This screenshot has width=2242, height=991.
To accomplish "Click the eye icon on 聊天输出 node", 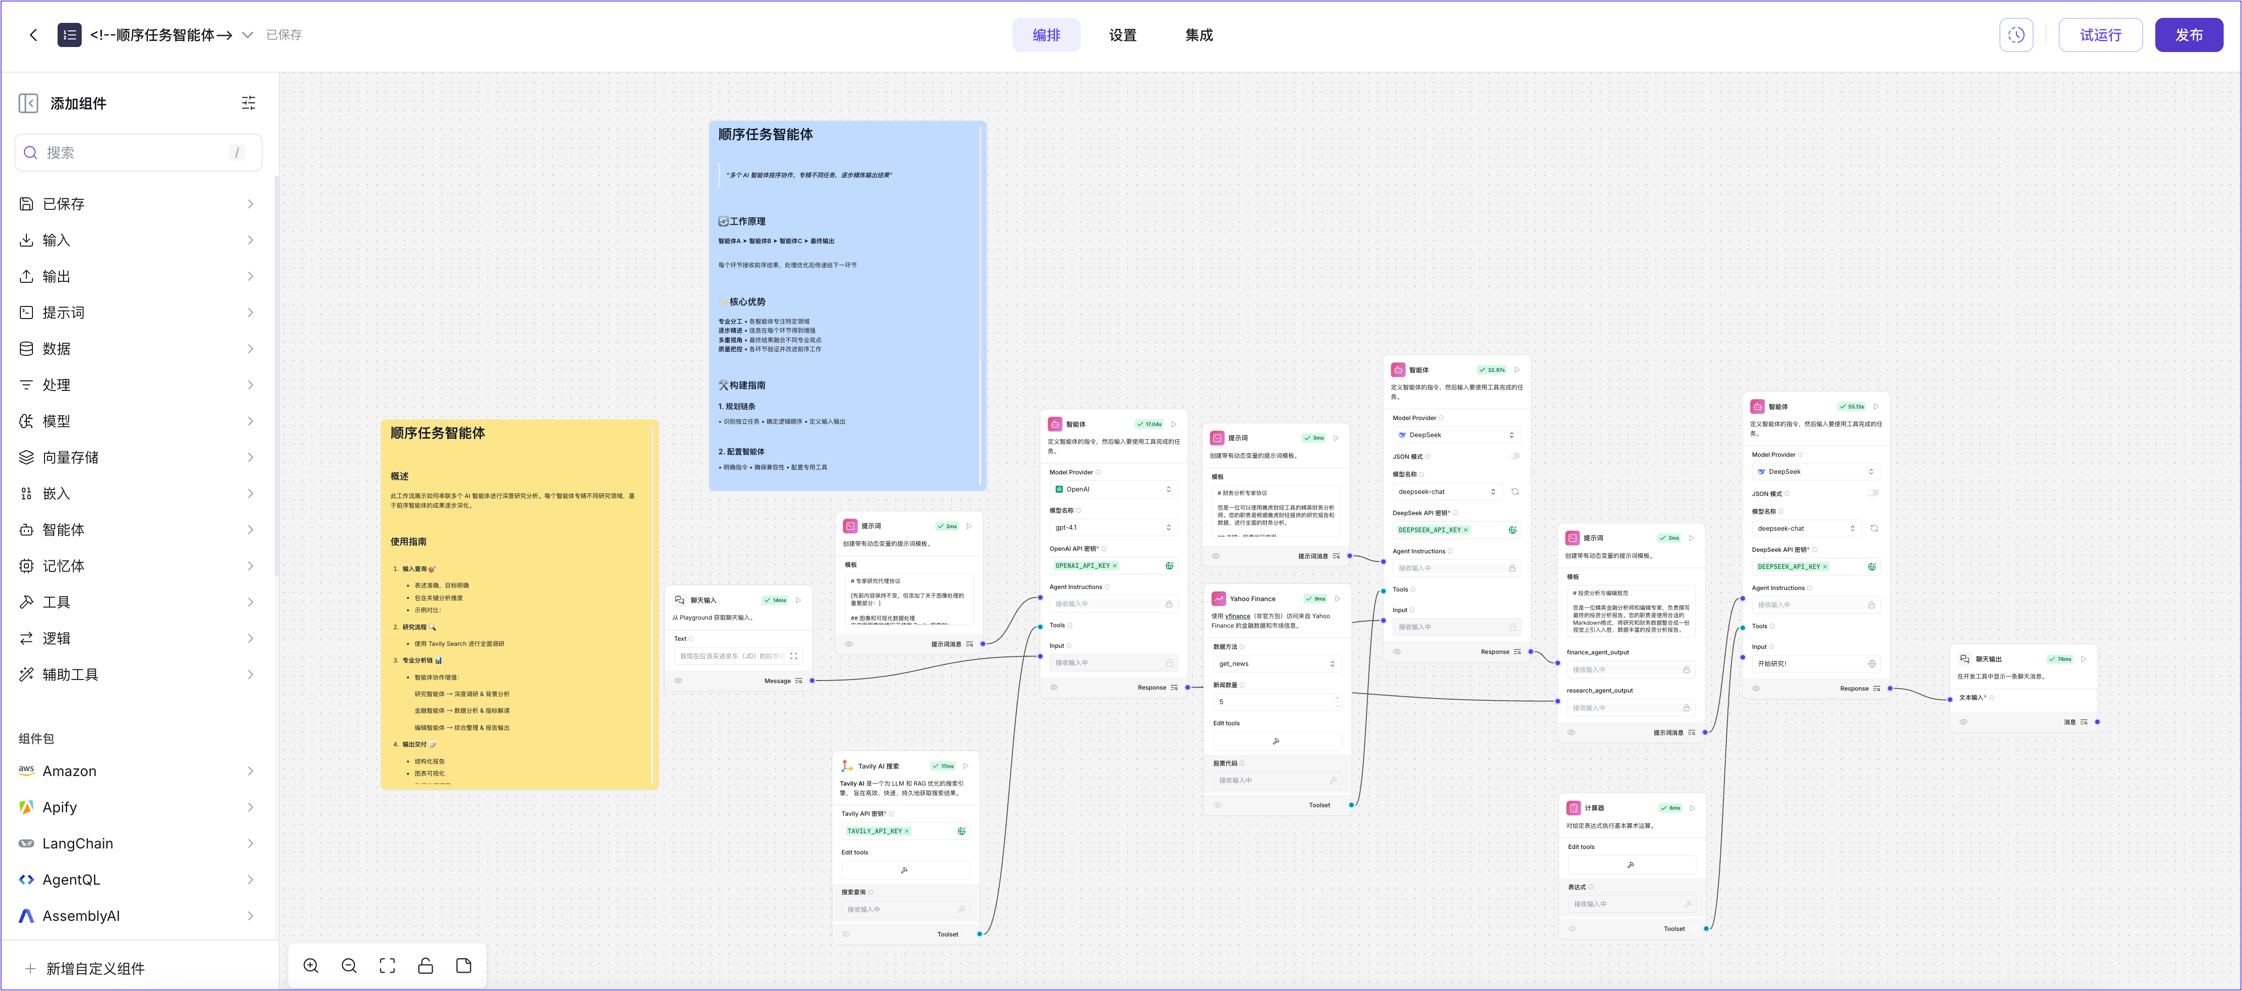I will point(1963,722).
